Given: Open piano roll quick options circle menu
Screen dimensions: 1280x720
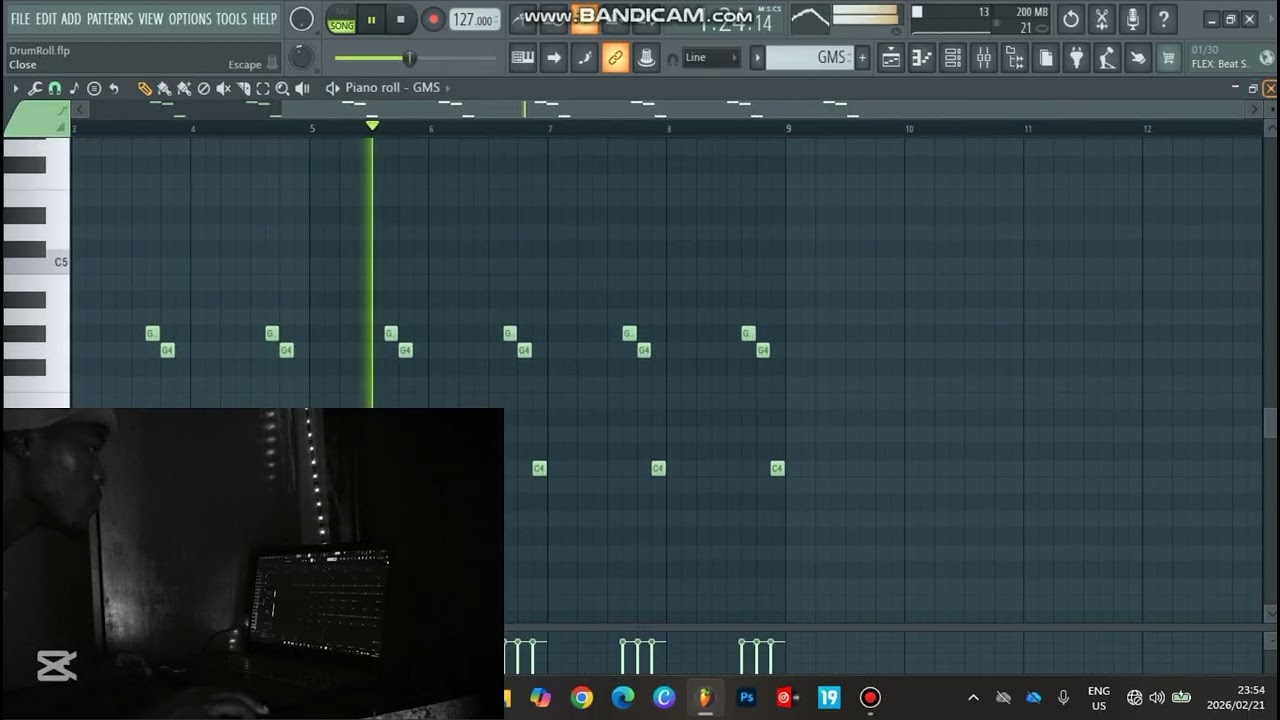Looking at the screenshot, I should 94,88.
